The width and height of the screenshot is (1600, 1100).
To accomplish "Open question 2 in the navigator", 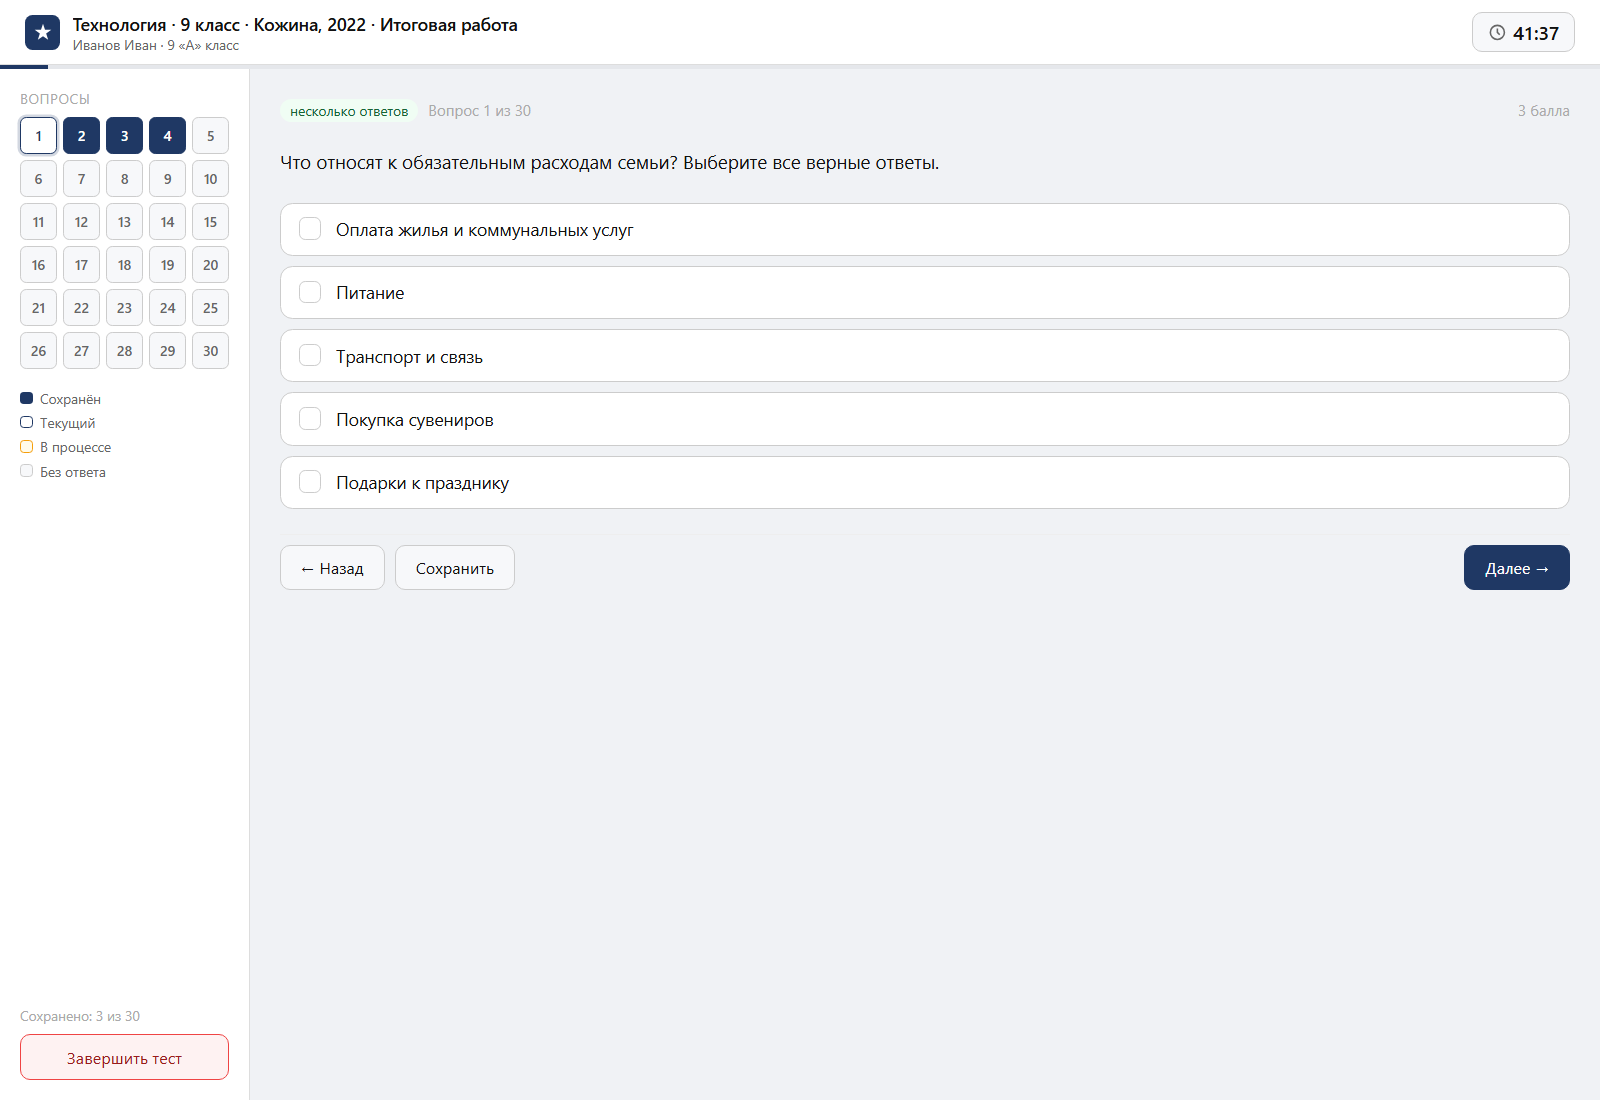I will [x=81, y=136].
